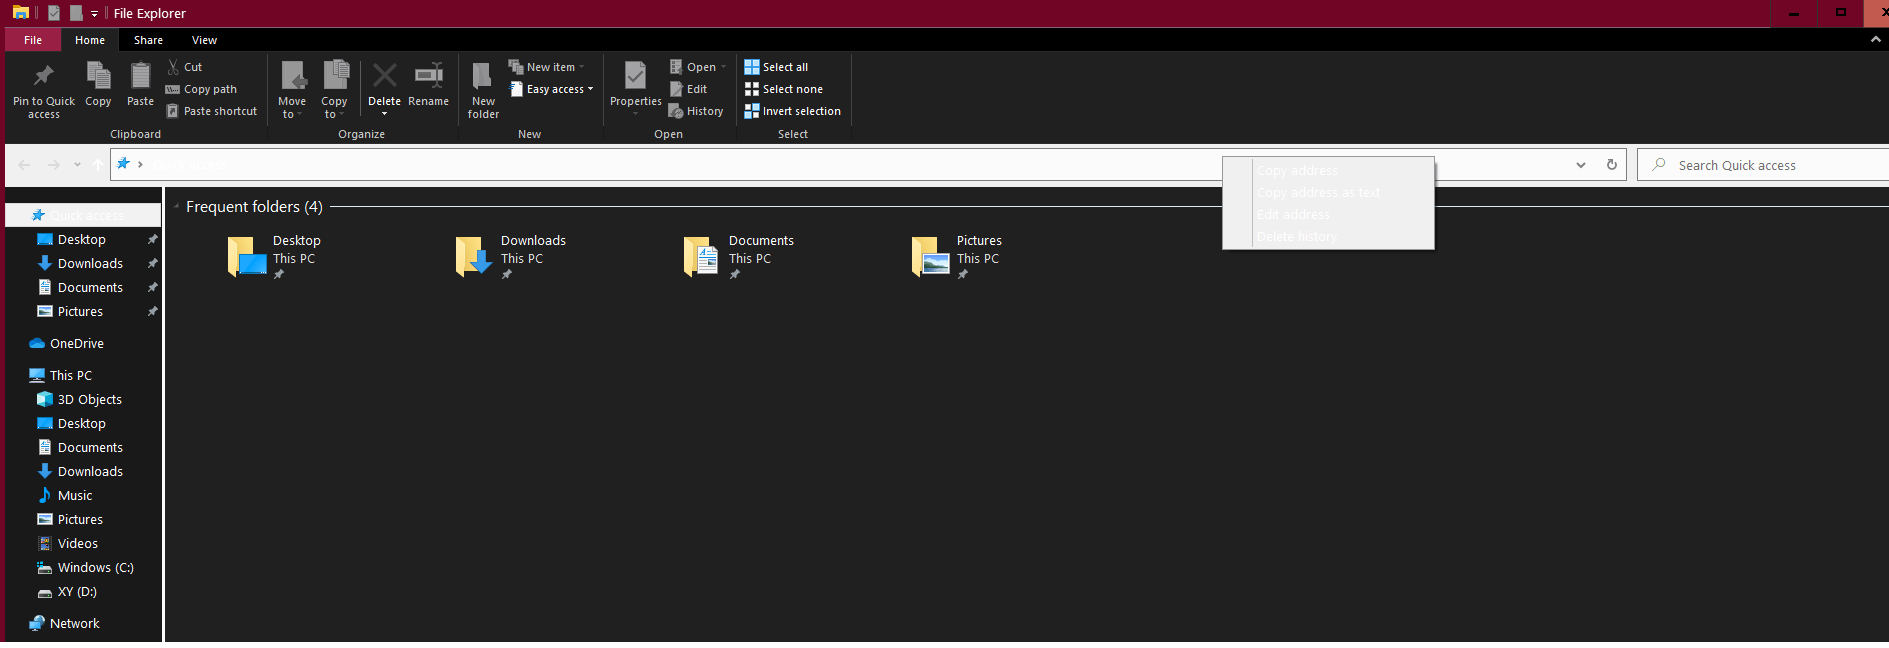Open pinned Desktop under Quick access

(83, 239)
